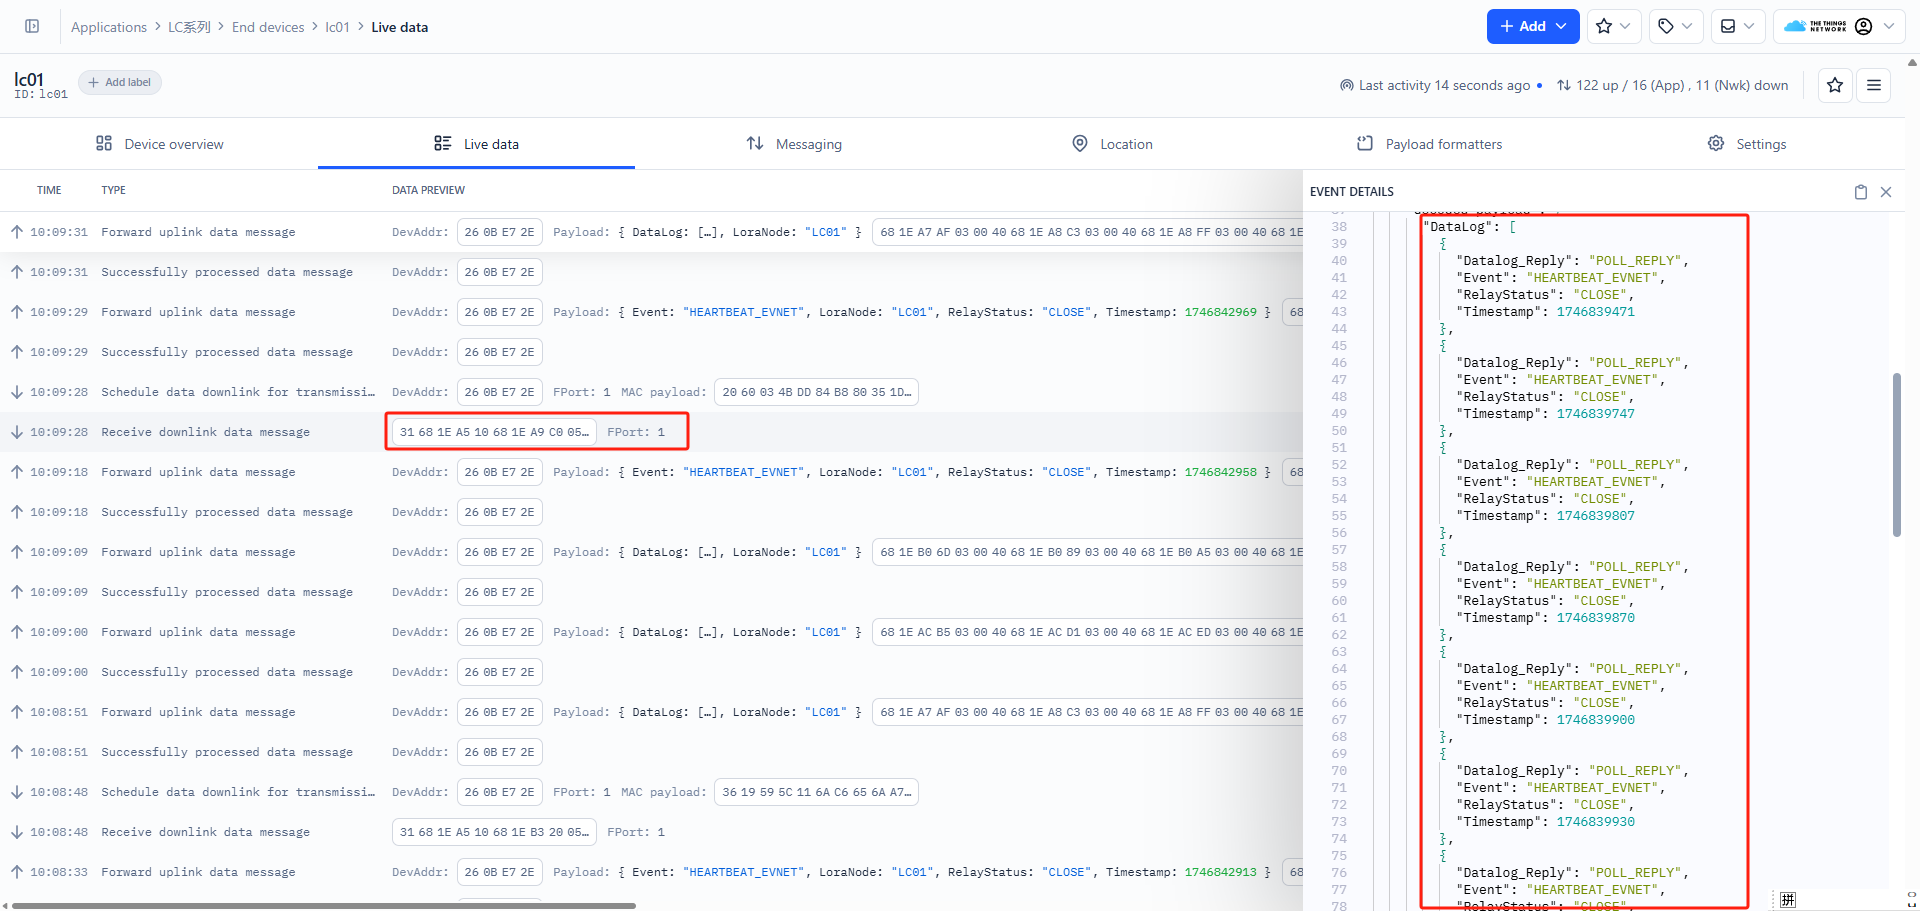Click the TIME column header
Image resolution: width=1920 pixels, height=911 pixels.
coord(49,190)
